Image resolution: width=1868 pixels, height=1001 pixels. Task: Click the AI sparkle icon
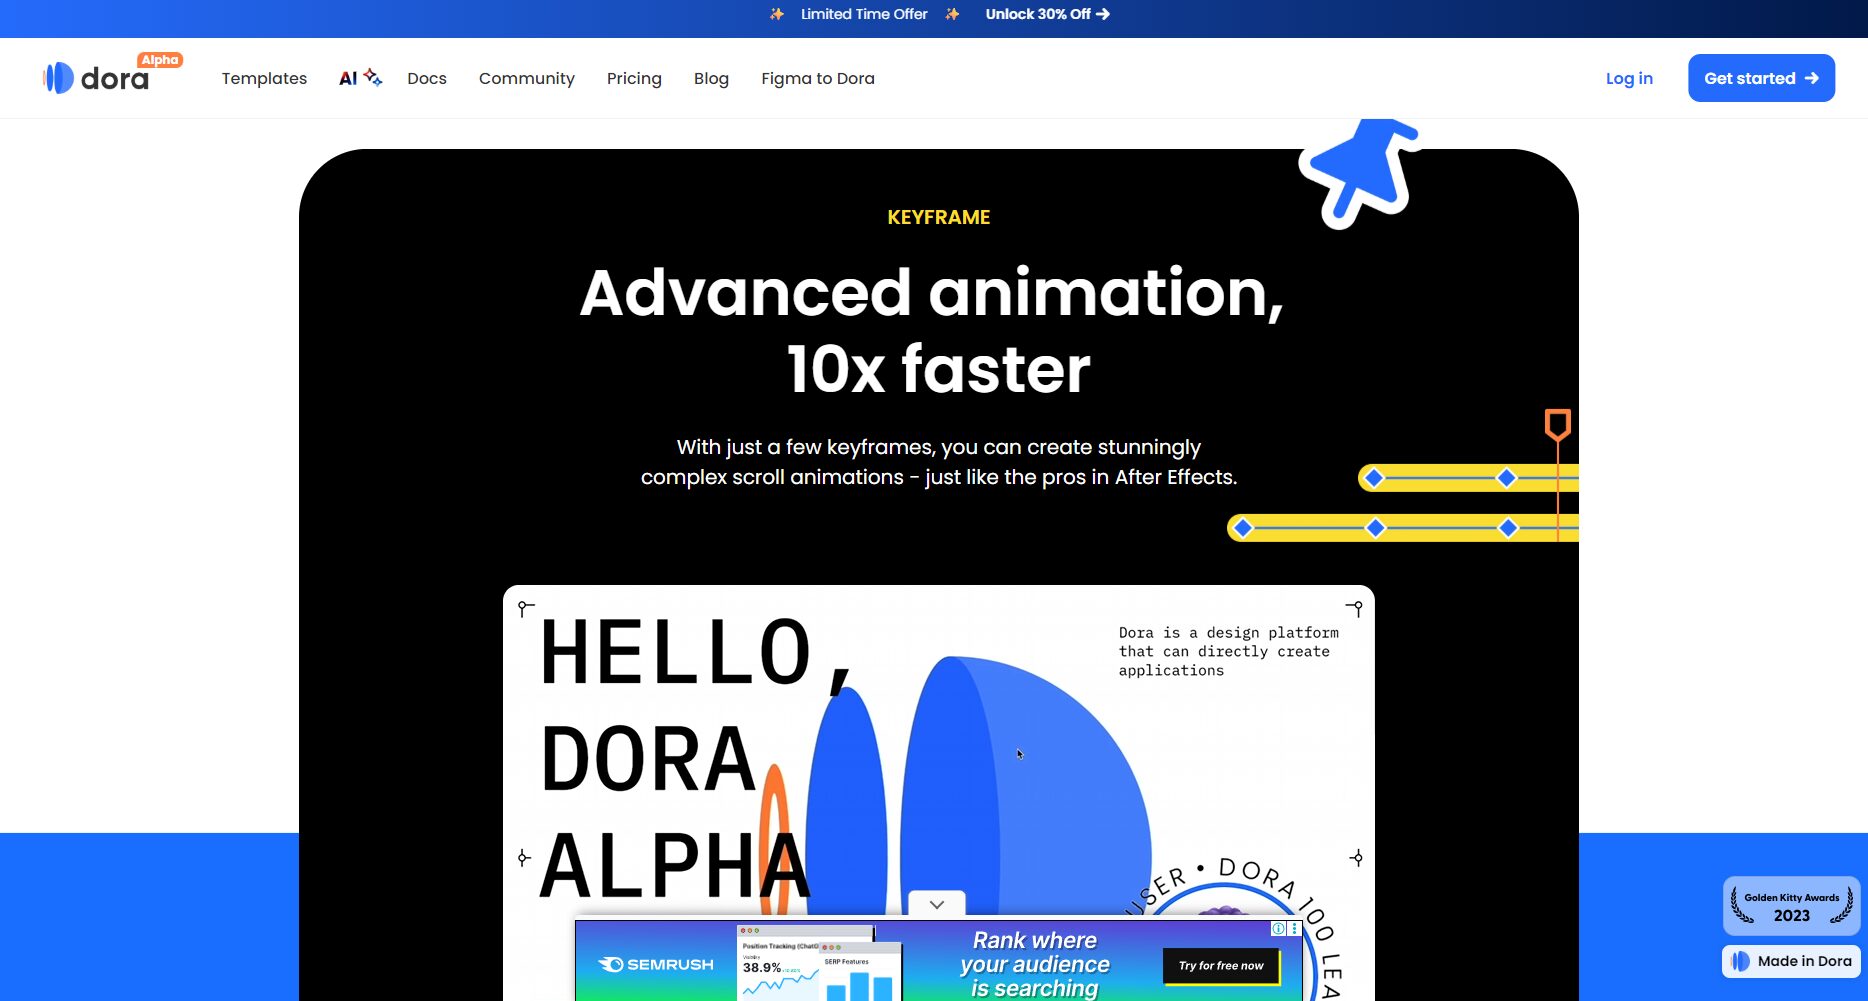click(x=373, y=76)
